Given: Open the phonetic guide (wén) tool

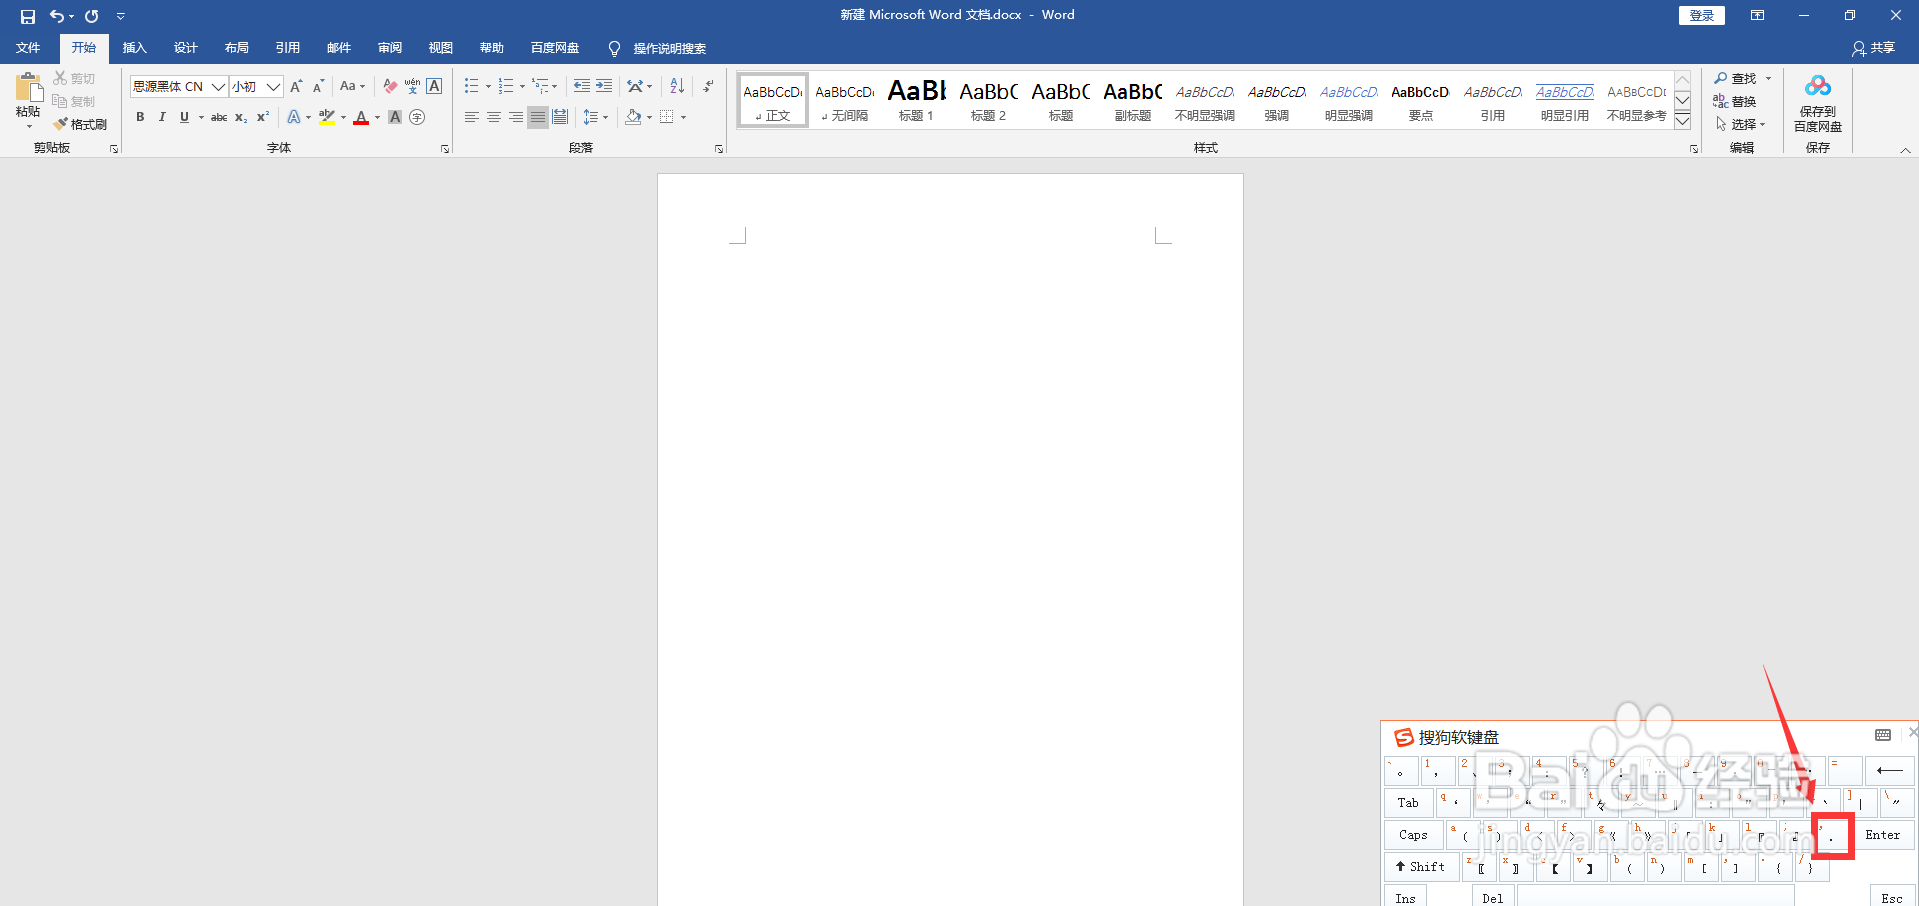Looking at the screenshot, I should tap(412, 87).
